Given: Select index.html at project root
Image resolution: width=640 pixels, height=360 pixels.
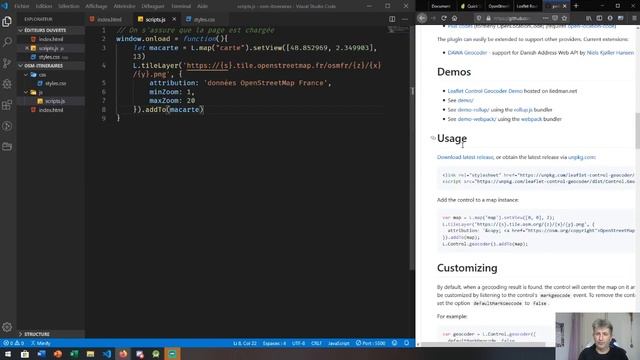Looking at the screenshot, I should point(51,110).
